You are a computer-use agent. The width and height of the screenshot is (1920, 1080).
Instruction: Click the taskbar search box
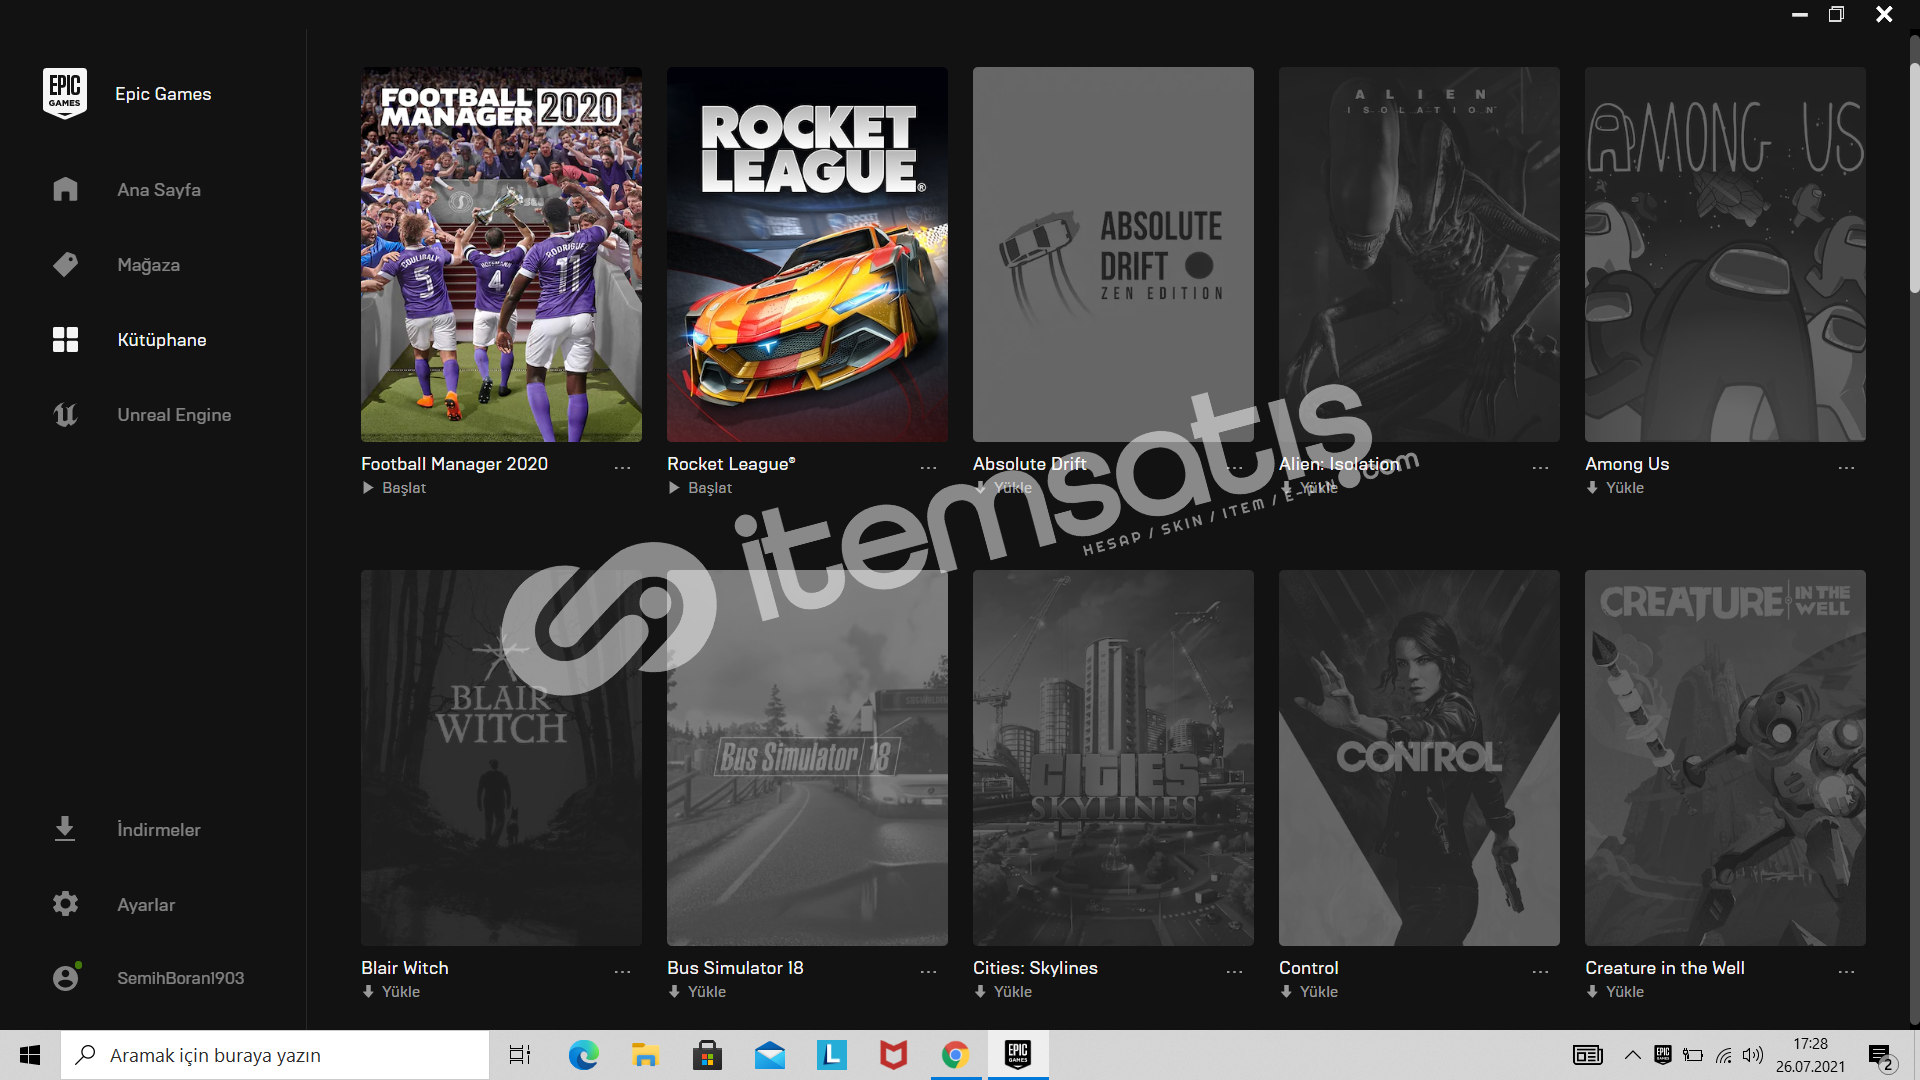coord(275,1055)
